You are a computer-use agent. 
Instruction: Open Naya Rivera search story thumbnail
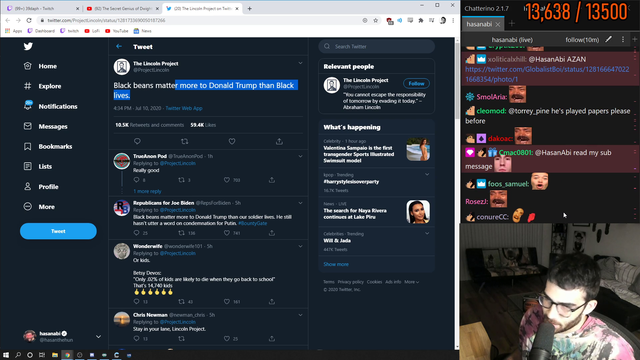[418, 211]
